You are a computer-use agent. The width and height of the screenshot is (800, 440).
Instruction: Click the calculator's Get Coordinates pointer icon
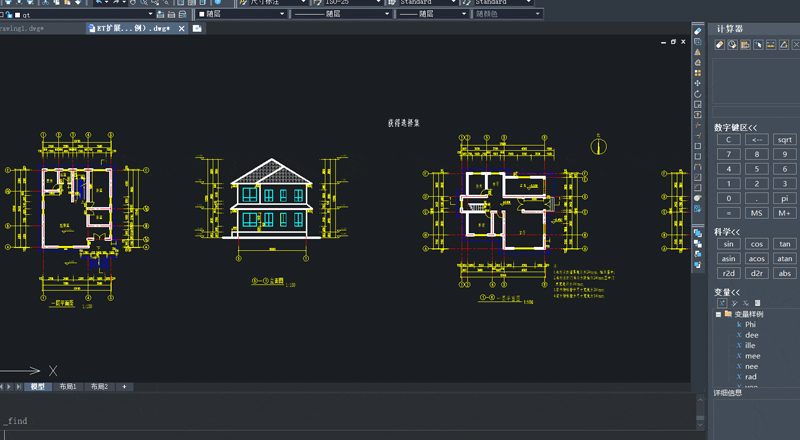758,45
